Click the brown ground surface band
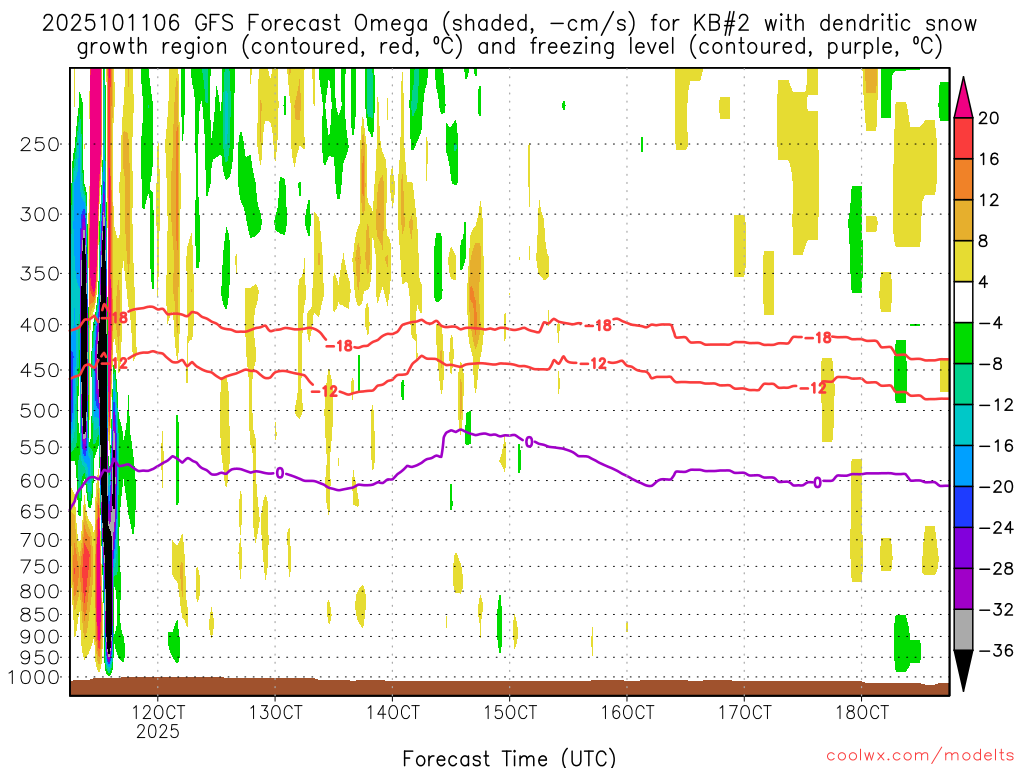This screenshot has width=1024, height=768. pyautogui.click(x=509, y=686)
